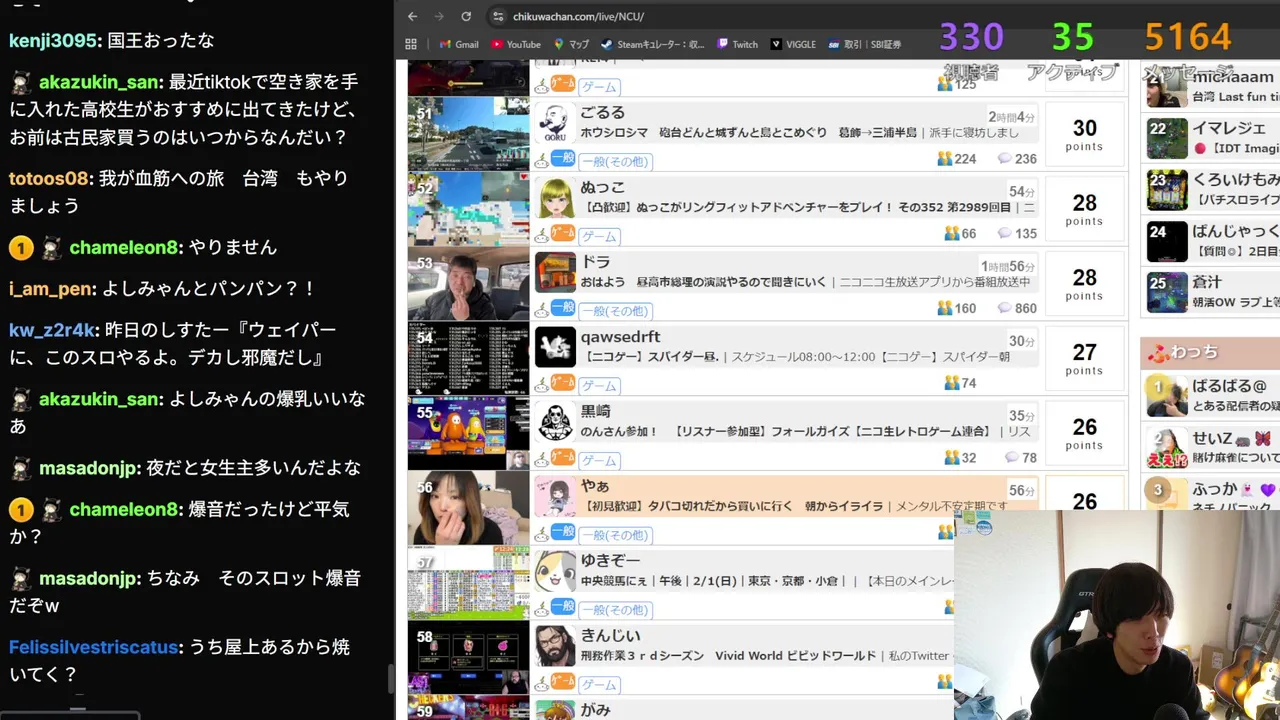
Task: Click chat username Felissilvestriscatus
Action: [95, 647]
